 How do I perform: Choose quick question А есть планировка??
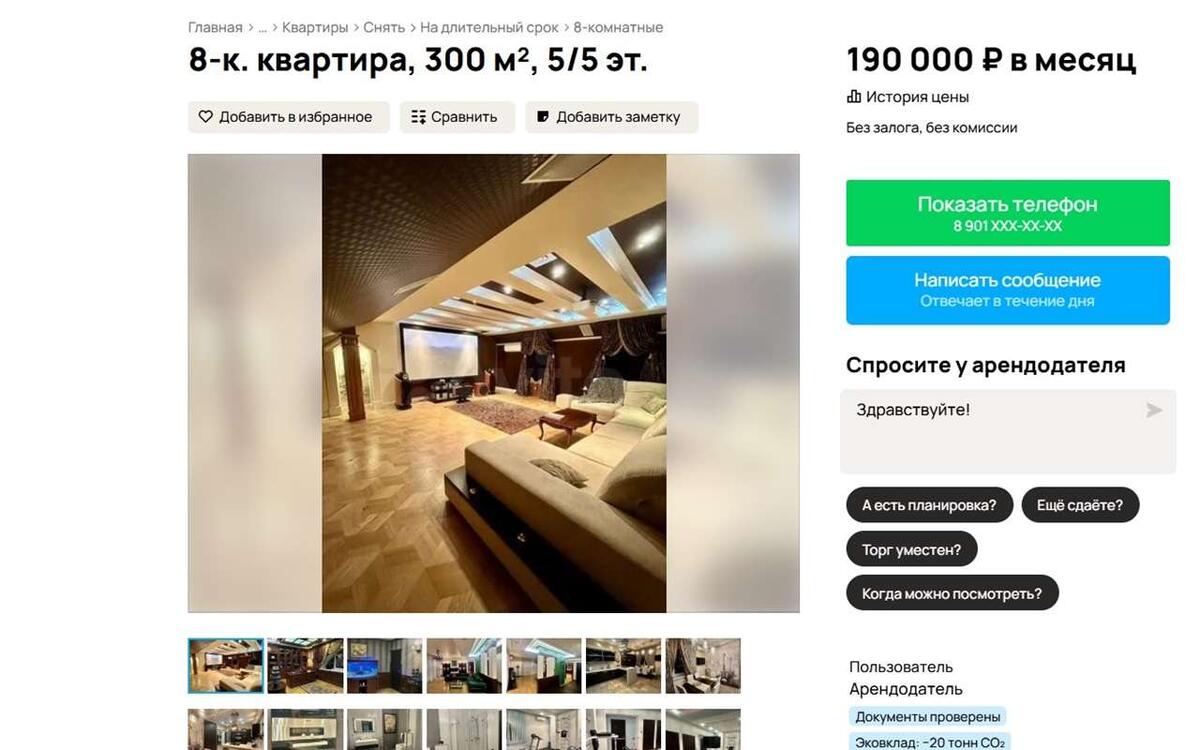[929, 505]
